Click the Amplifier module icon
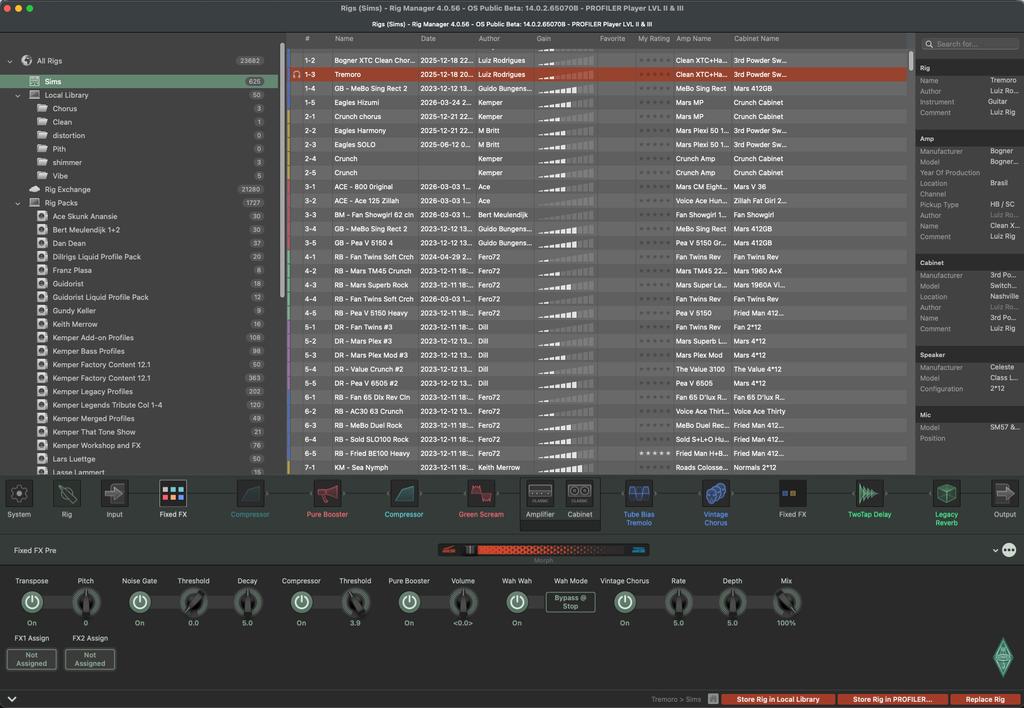Image resolution: width=1024 pixels, height=708 pixels. coord(540,494)
